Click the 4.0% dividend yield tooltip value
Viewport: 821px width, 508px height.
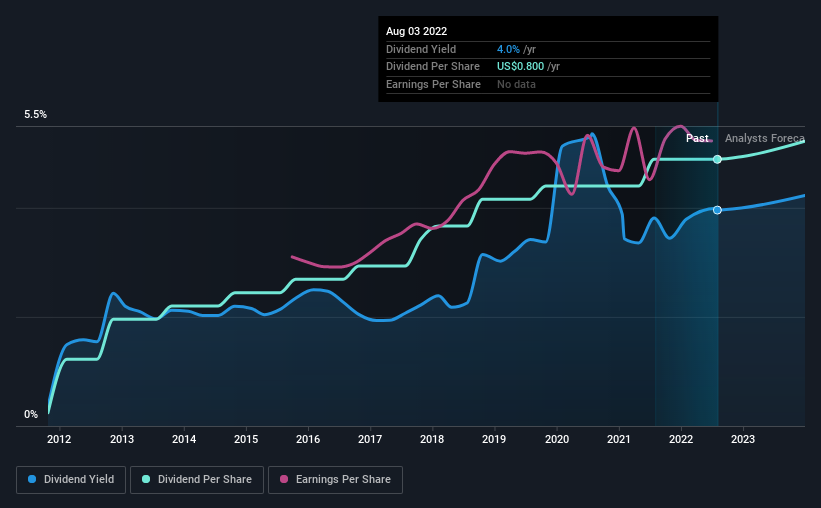click(x=508, y=49)
